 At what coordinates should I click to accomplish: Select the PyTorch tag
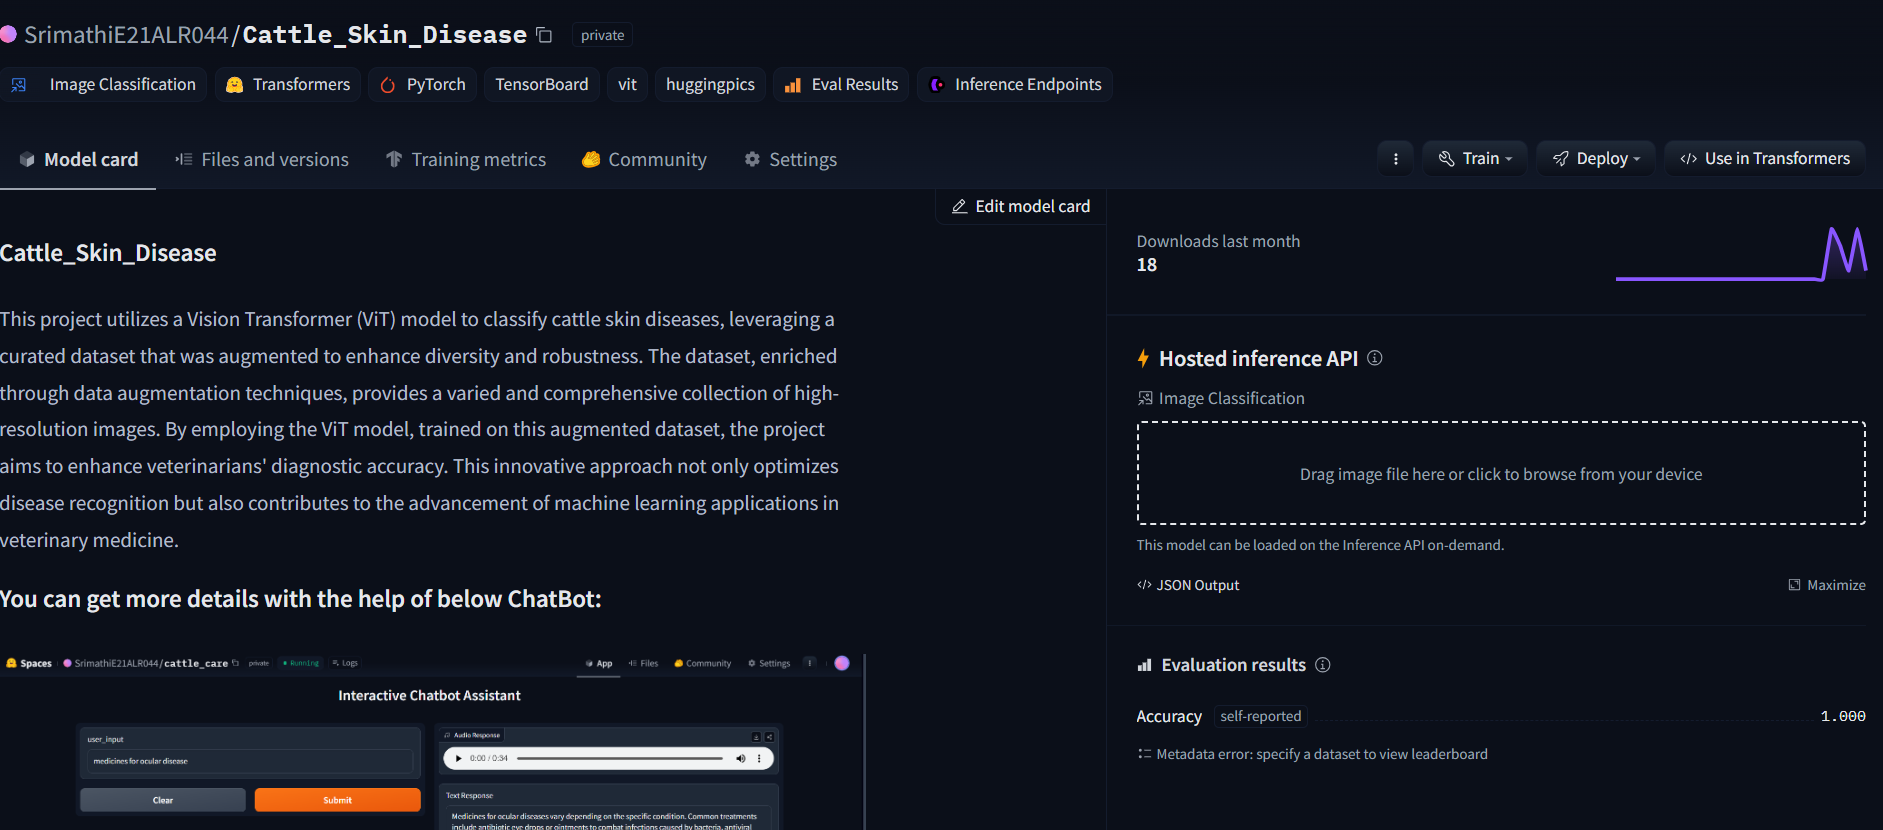click(423, 85)
